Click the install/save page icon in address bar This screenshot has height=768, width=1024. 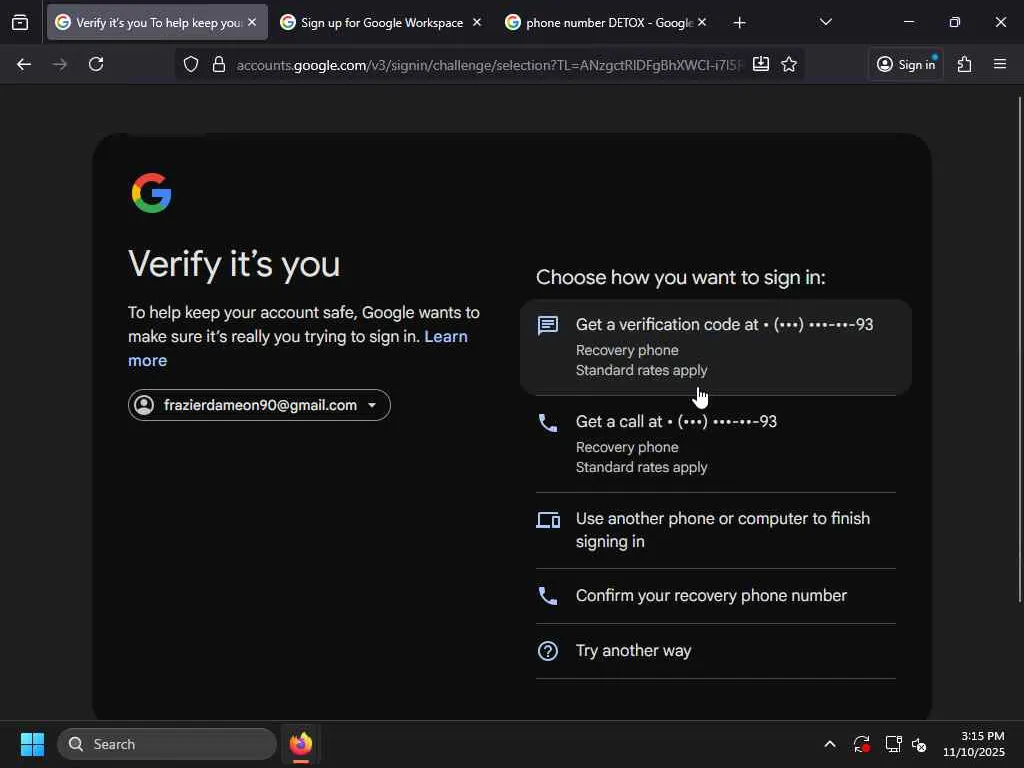pos(761,64)
